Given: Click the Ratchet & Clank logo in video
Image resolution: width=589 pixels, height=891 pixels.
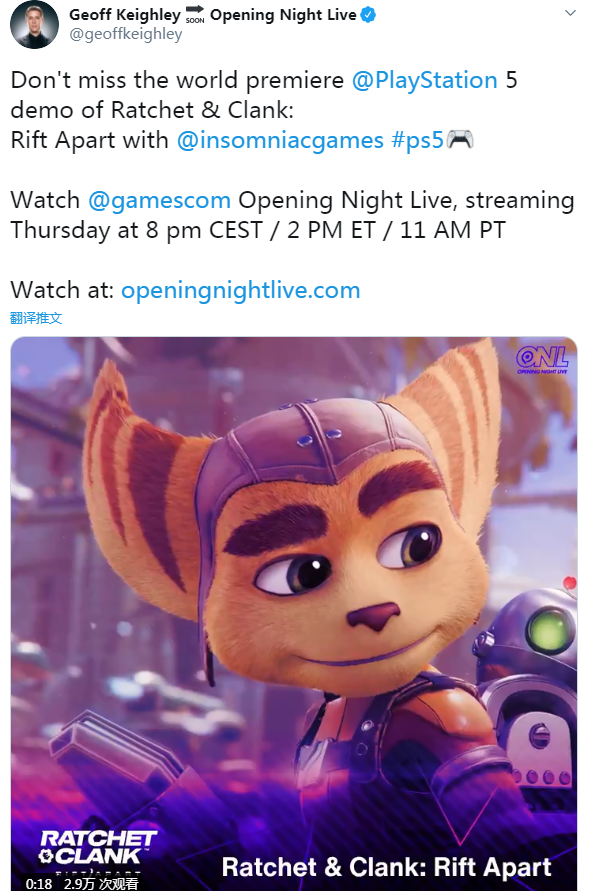Looking at the screenshot, I should (x=97, y=851).
